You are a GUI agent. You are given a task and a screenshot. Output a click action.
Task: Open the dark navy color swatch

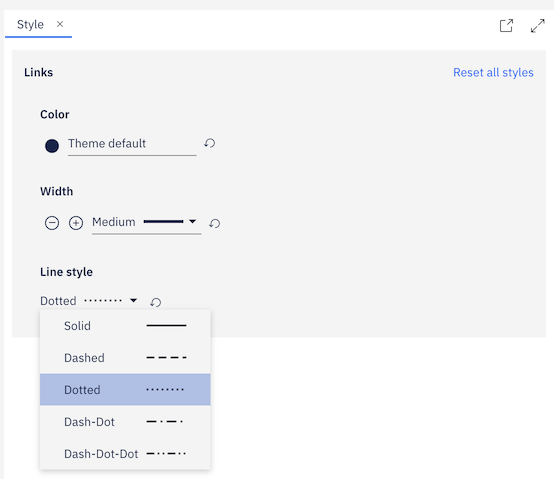tap(52, 146)
